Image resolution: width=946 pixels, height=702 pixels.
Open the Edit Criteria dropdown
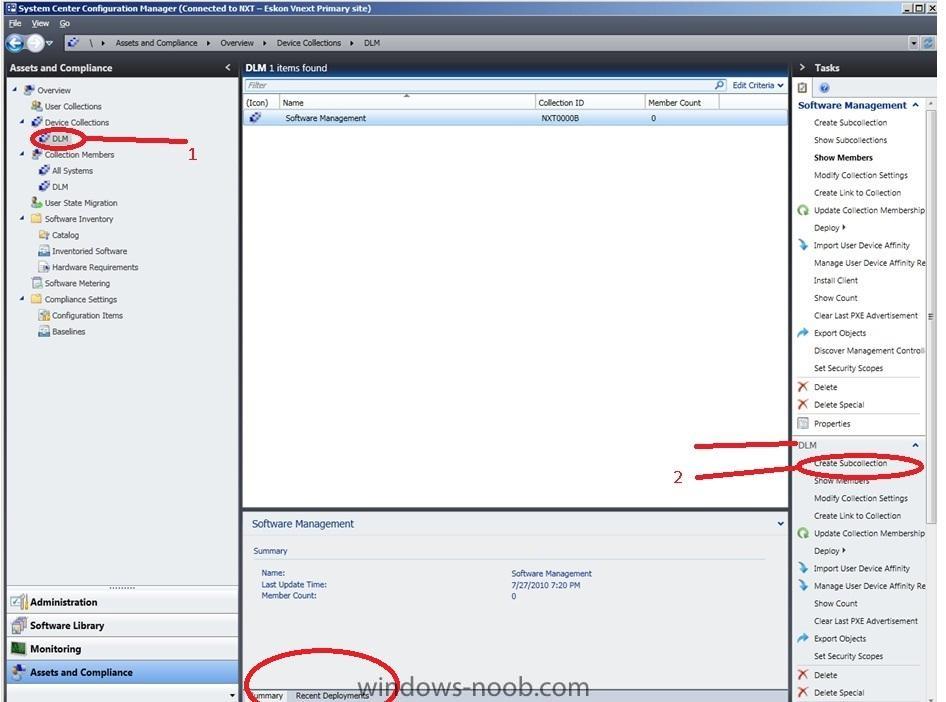pos(758,85)
